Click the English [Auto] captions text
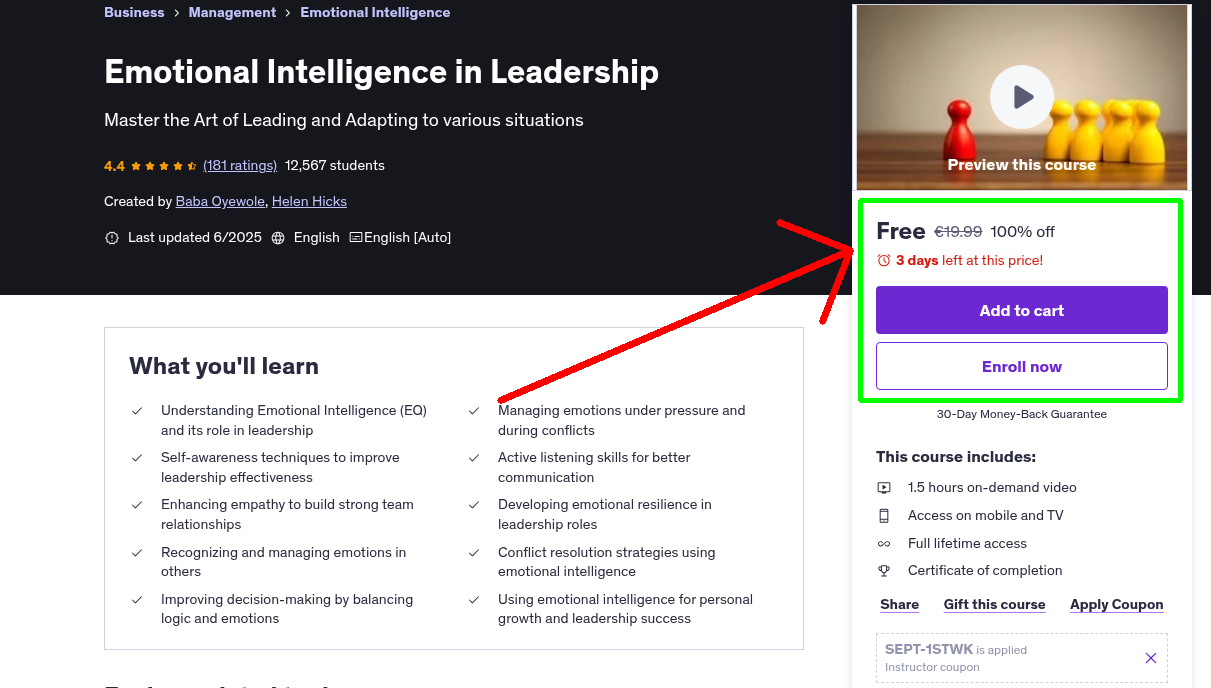The width and height of the screenshot is (1211, 688). click(407, 237)
